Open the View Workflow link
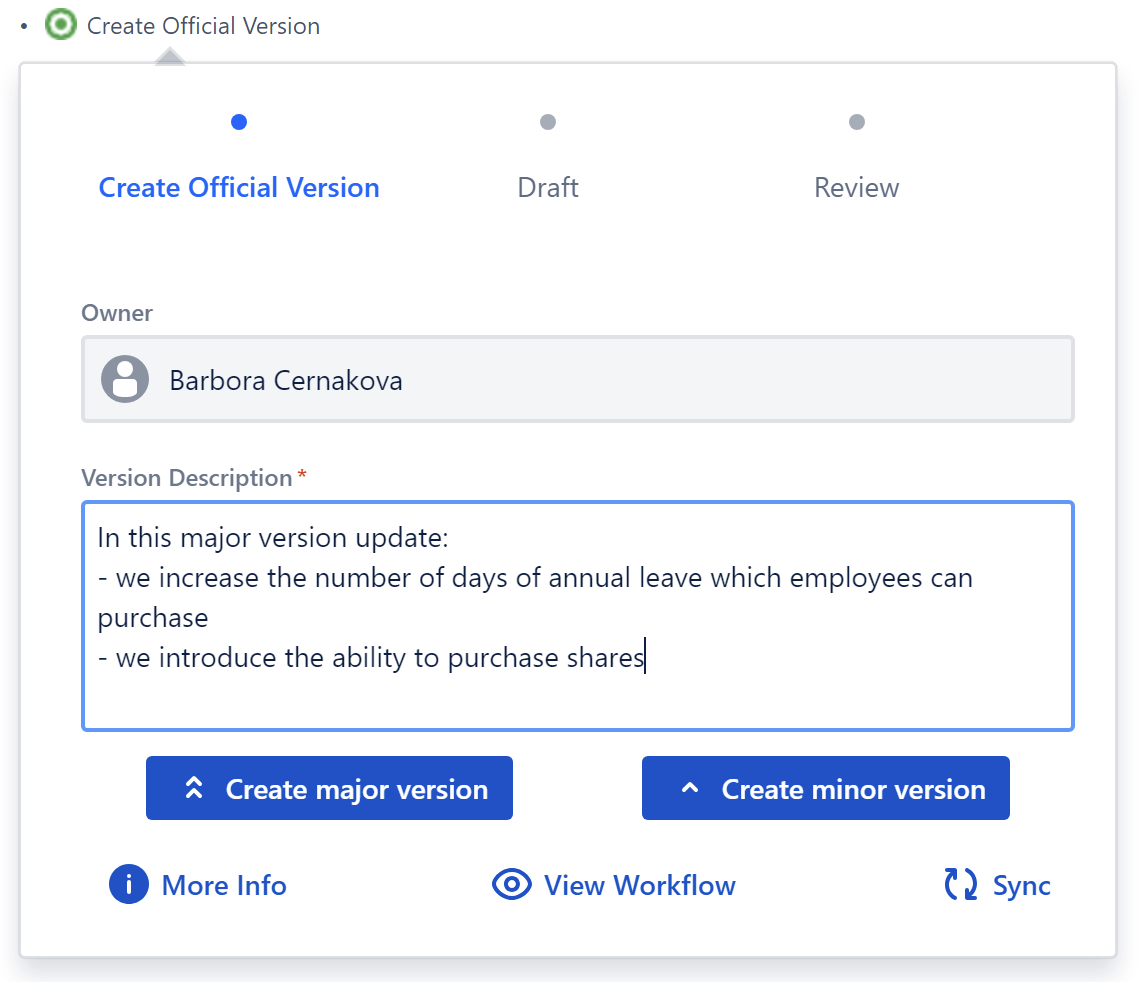This screenshot has width=1142, height=982. [x=640, y=886]
